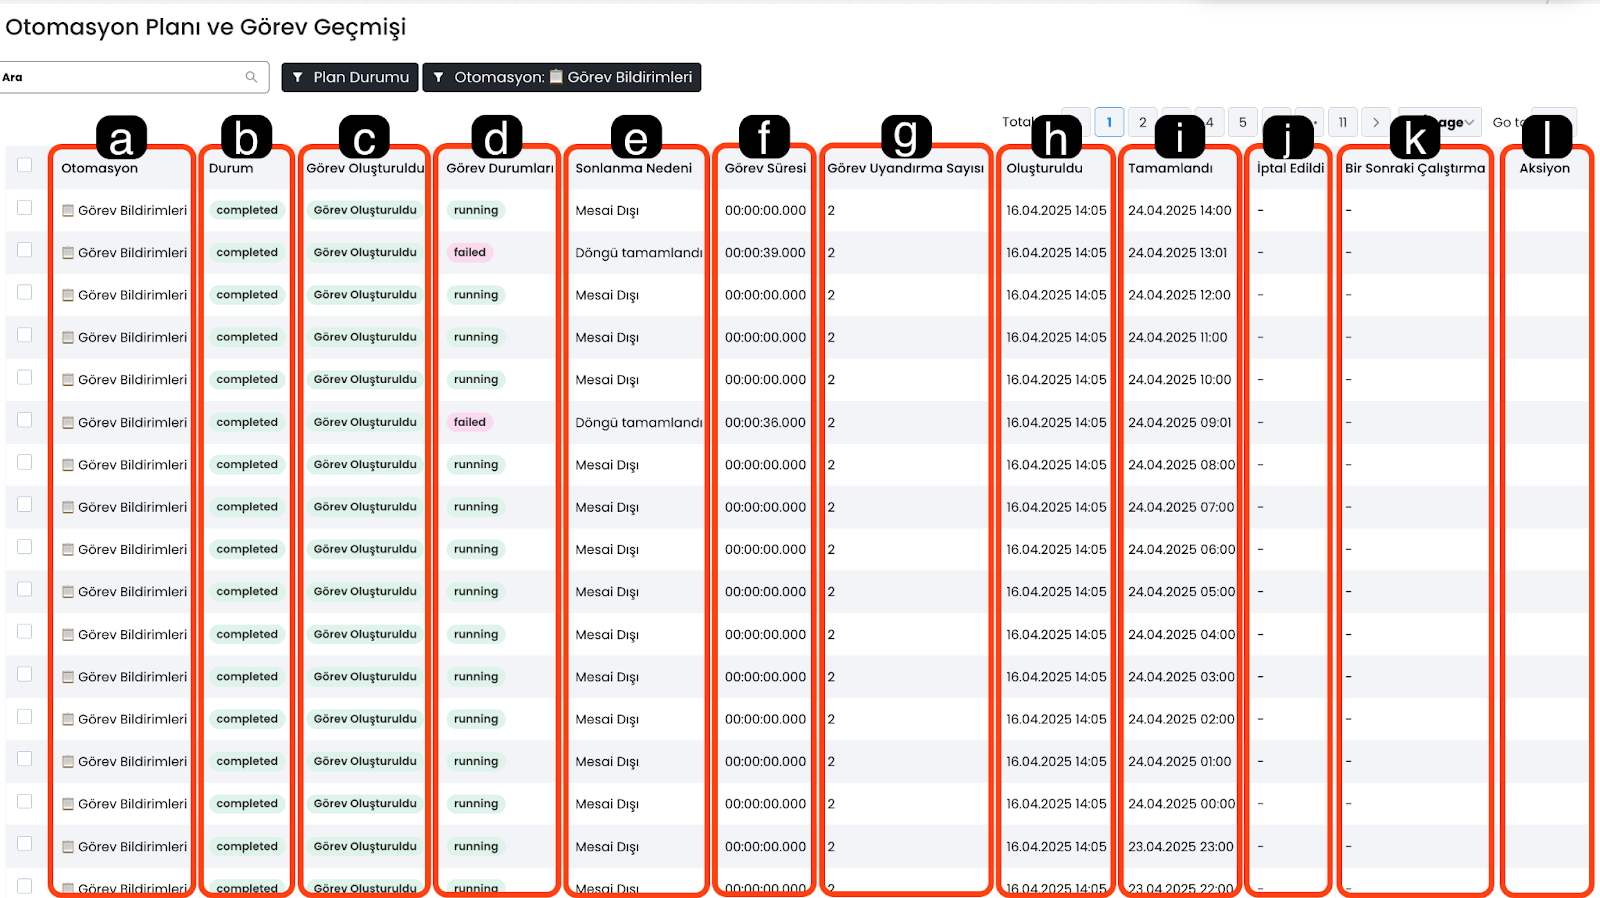The height and width of the screenshot is (898, 1600).
Task: Jump to page 11 in pagination
Action: click(1343, 122)
